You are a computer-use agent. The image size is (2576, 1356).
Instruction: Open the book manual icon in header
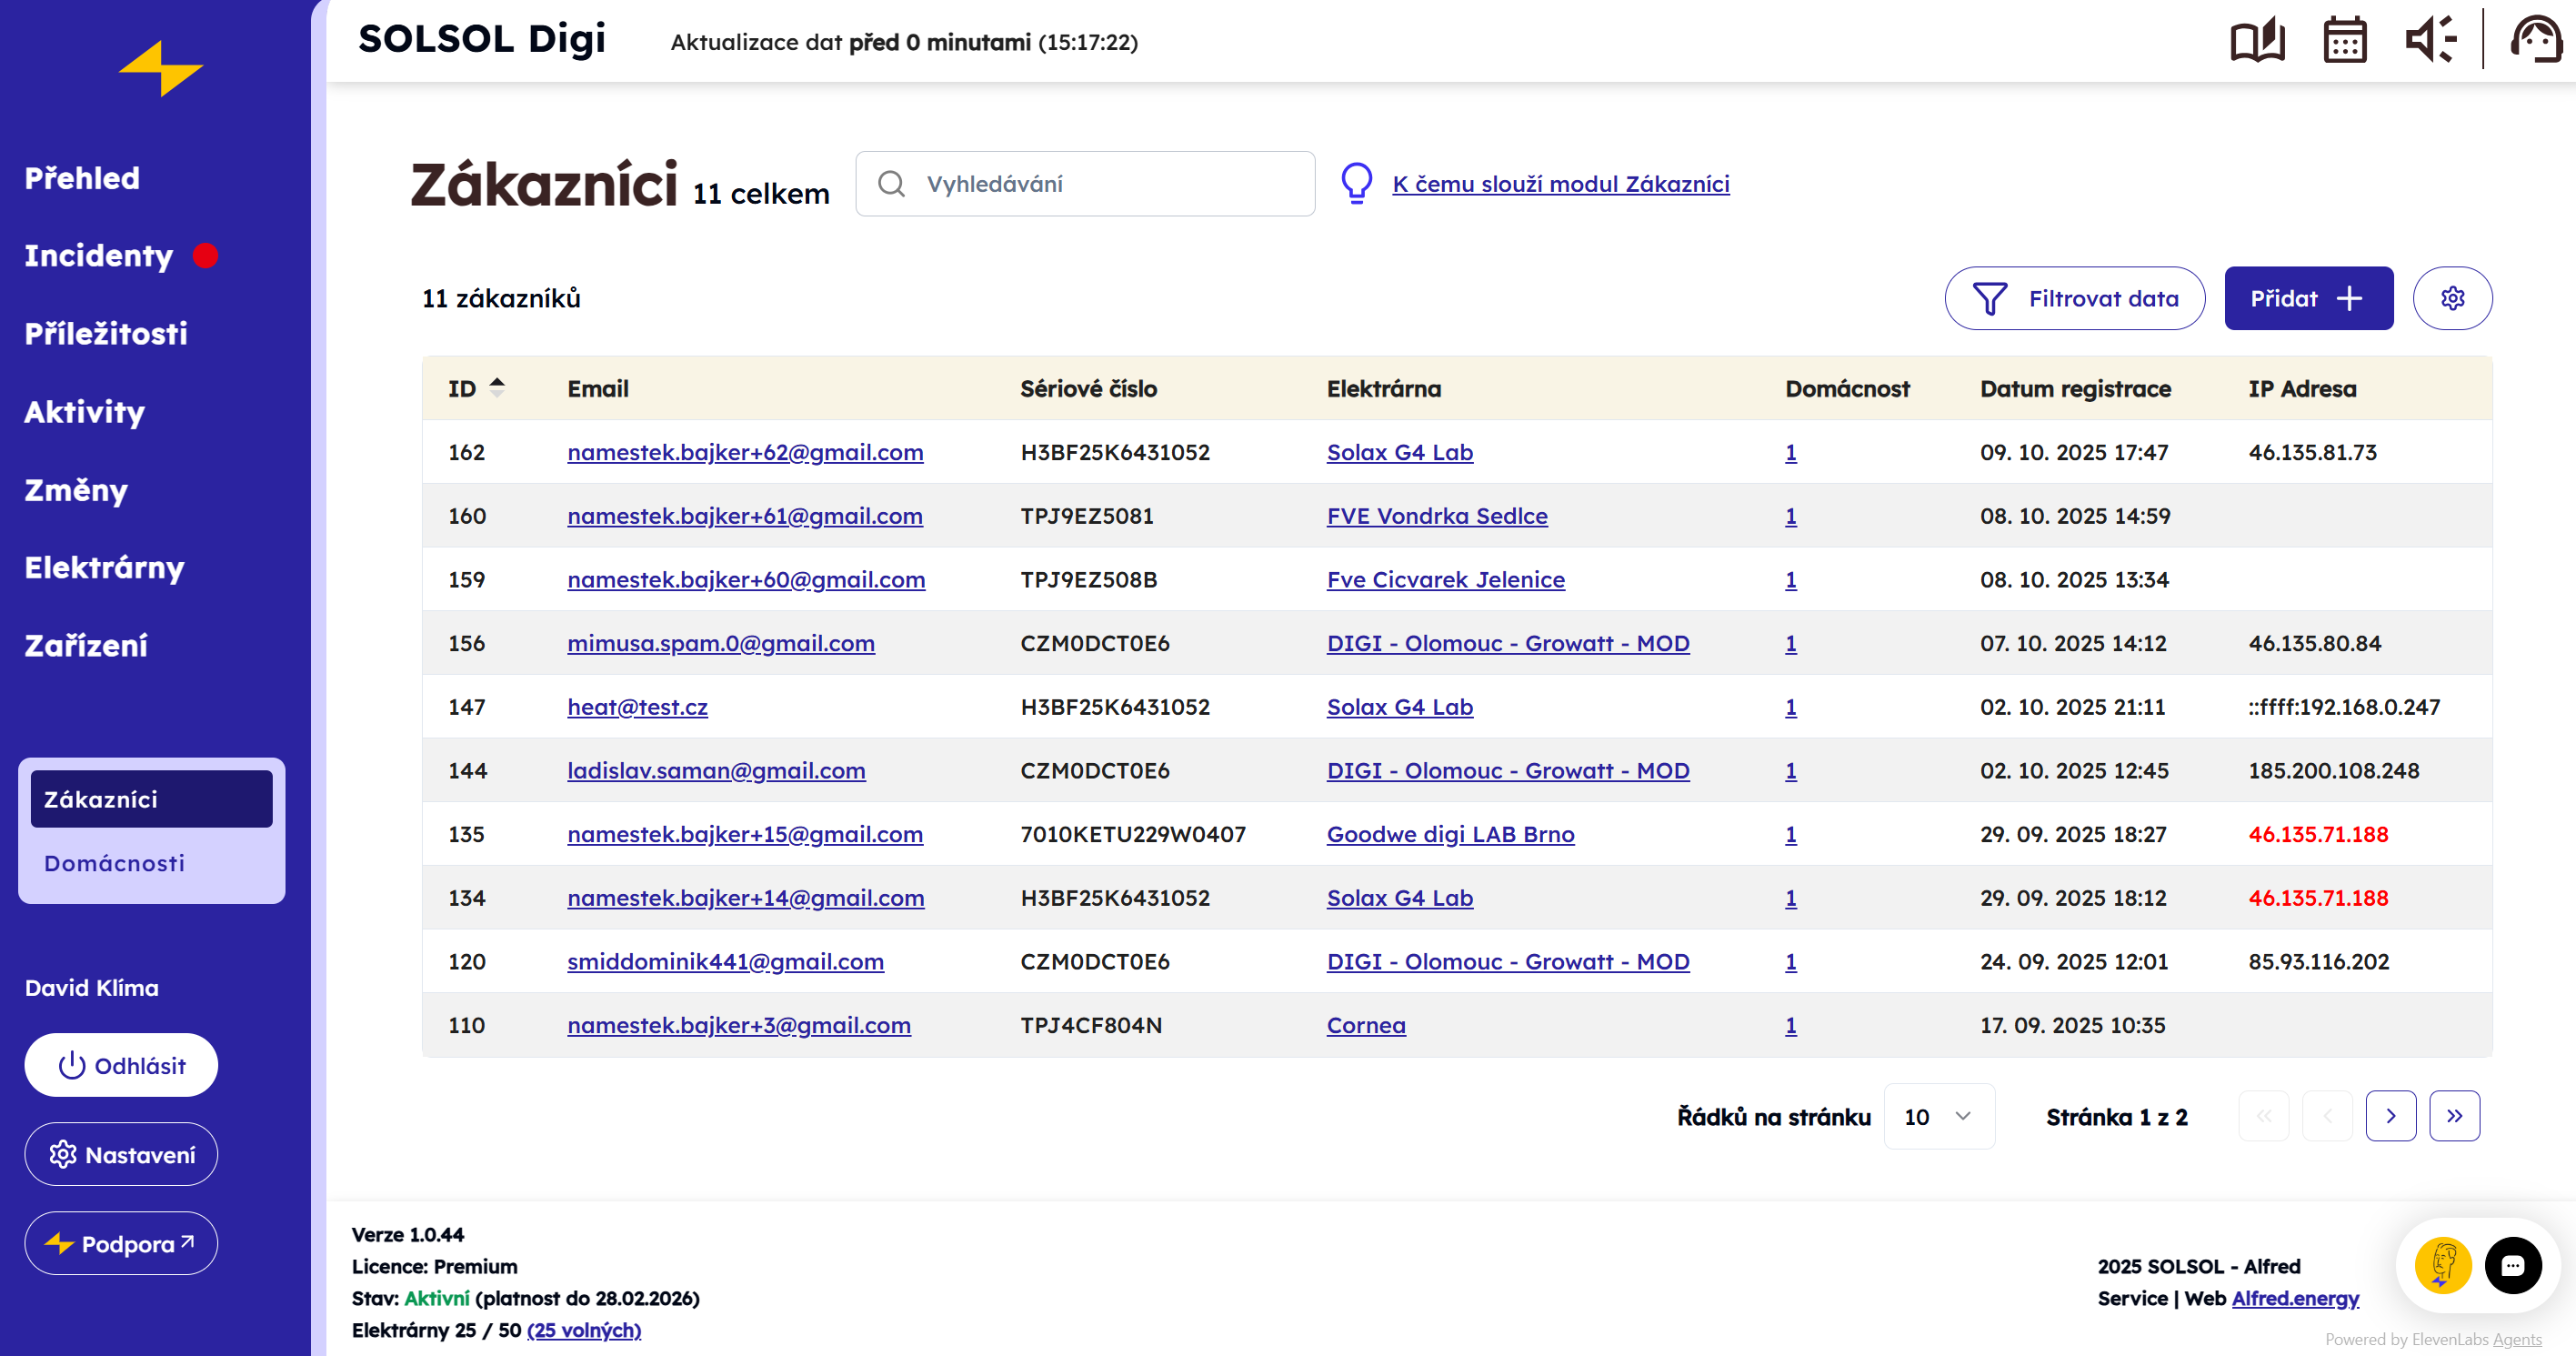(x=2256, y=41)
